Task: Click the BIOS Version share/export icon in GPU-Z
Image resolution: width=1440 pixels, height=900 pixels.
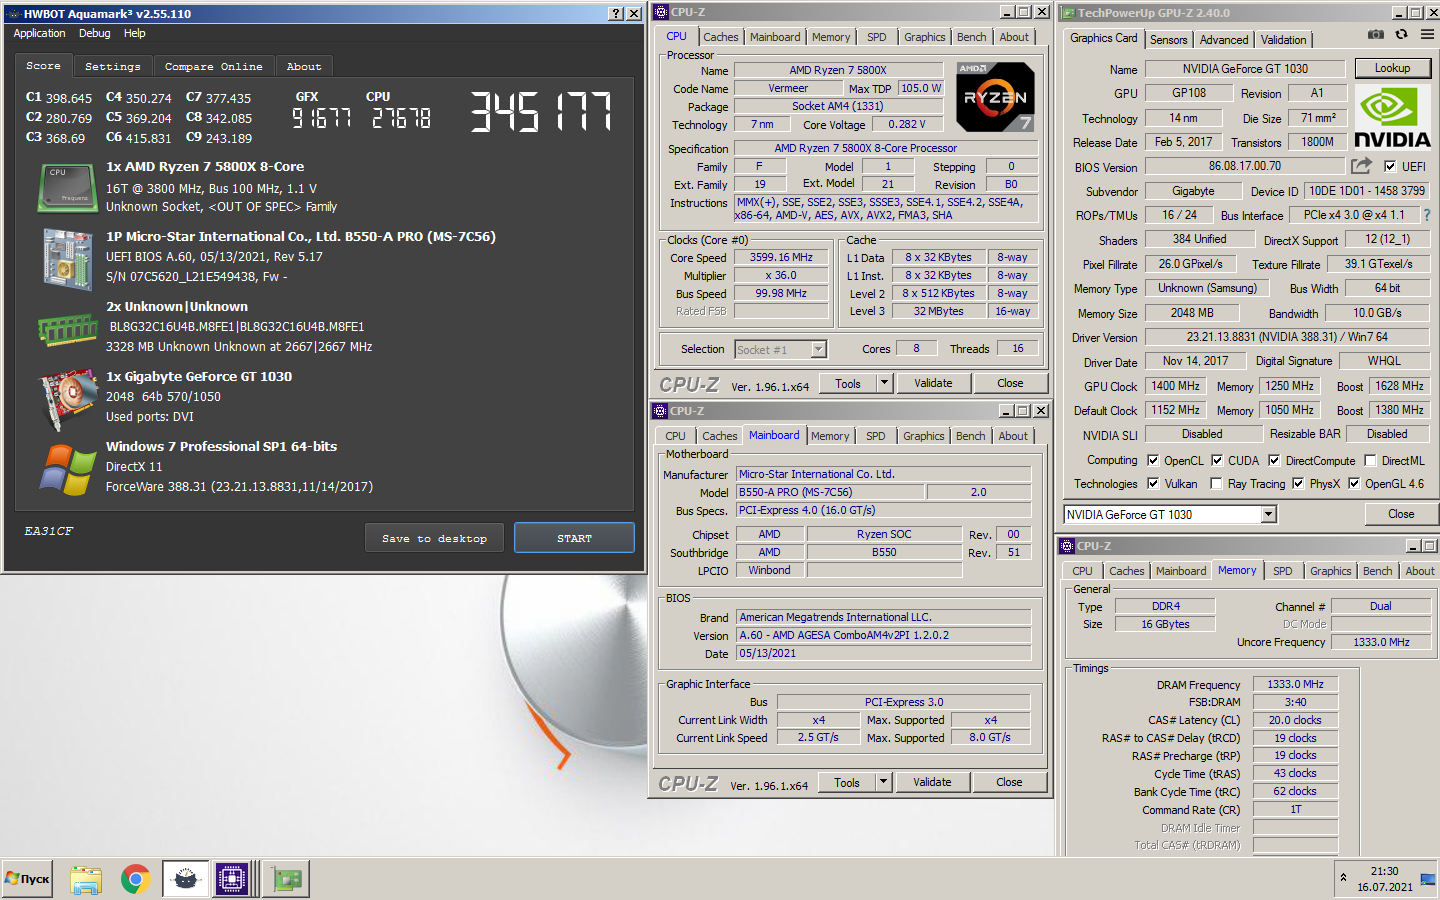Action: pyautogui.click(x=1361, y=166)
